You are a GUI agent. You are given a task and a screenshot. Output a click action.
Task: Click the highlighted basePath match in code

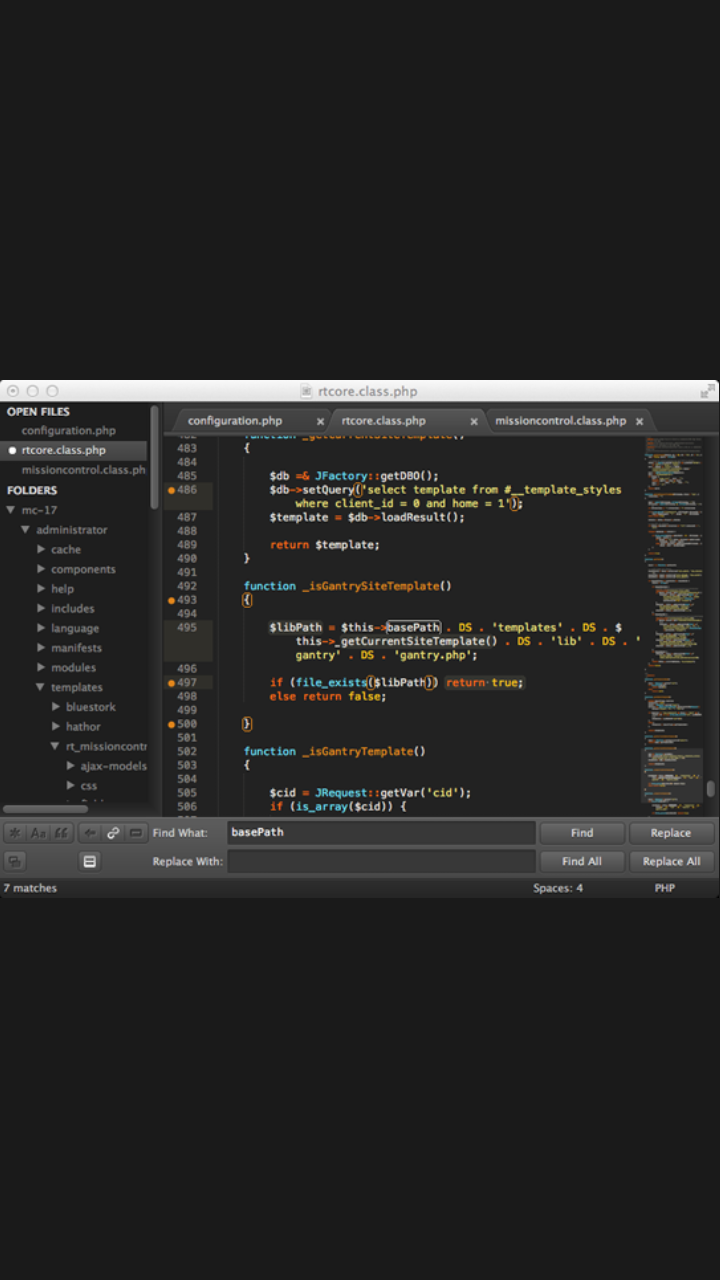413,627
